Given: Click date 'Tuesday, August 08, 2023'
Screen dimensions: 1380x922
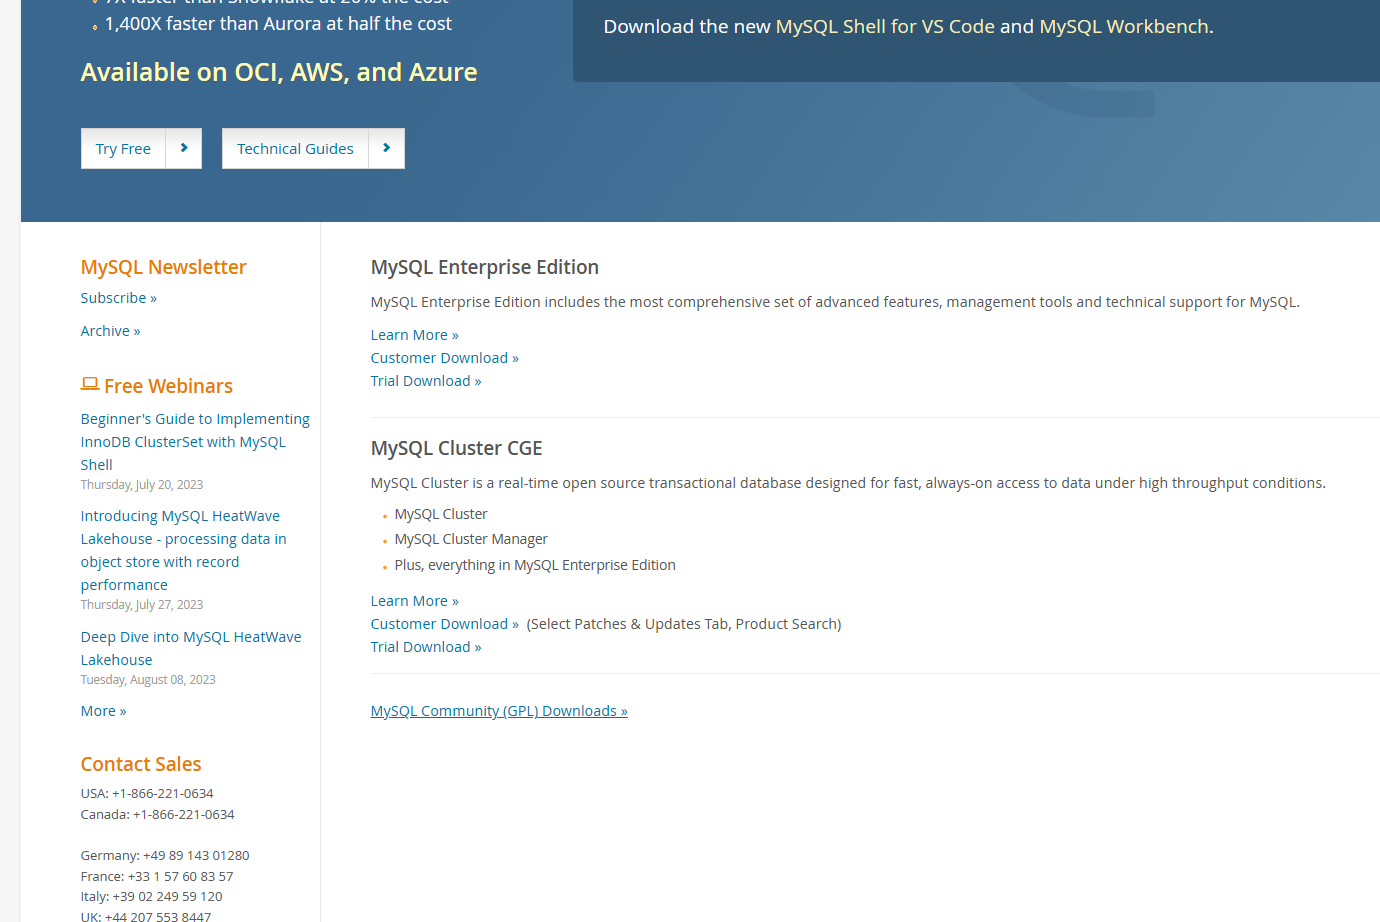Looking at the screenshot, I should (x=148, y=680).
